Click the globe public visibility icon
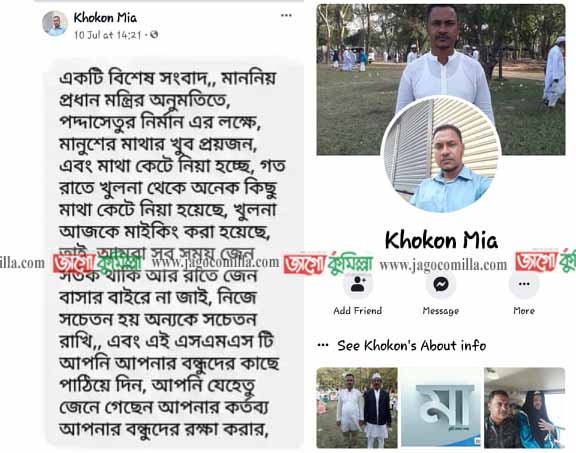576x453 pixels. [x=154, y=35]
